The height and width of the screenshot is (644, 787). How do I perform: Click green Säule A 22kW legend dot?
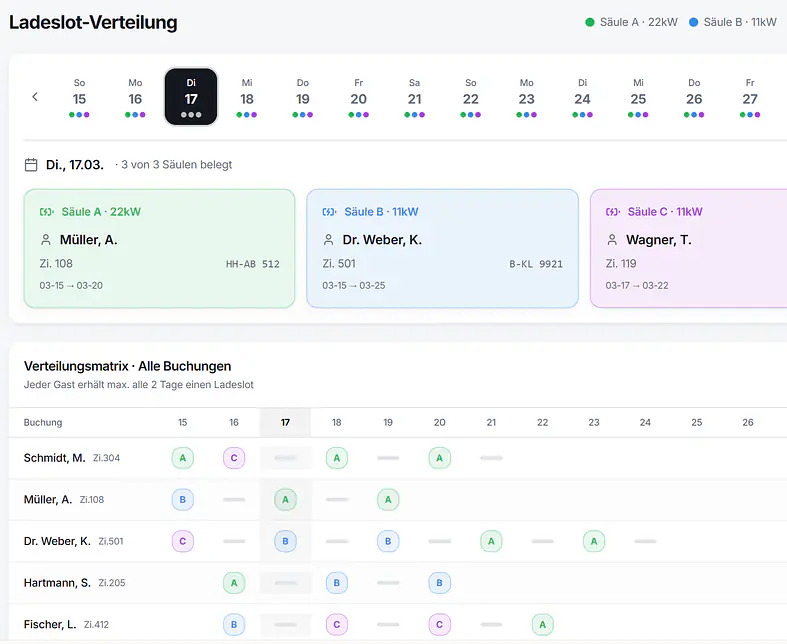(x=590, y=22)
